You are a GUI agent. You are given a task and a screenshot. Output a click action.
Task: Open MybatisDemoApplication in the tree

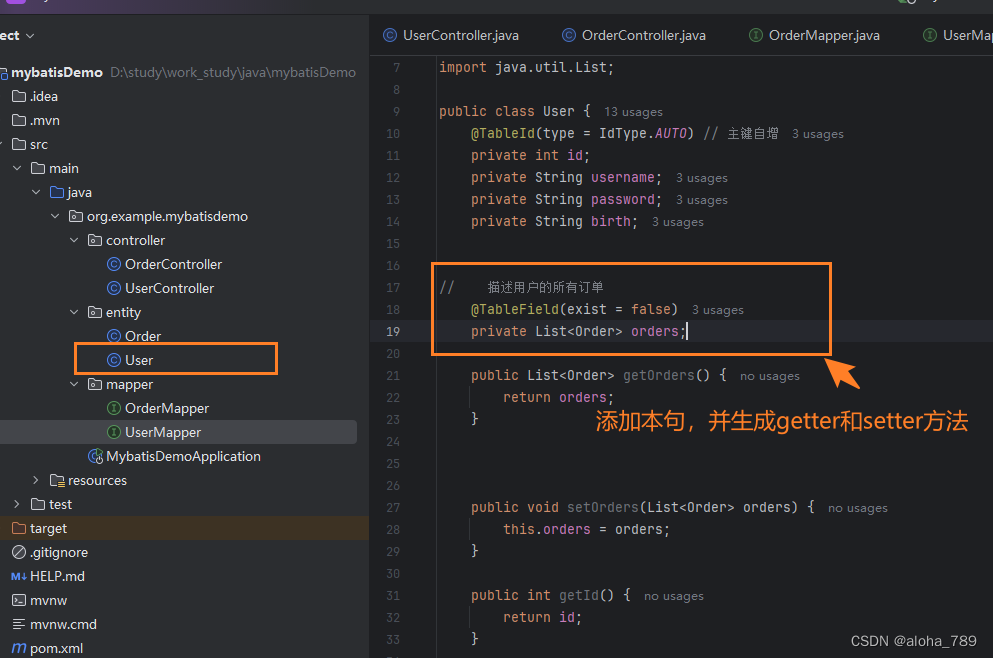[183, 457]
